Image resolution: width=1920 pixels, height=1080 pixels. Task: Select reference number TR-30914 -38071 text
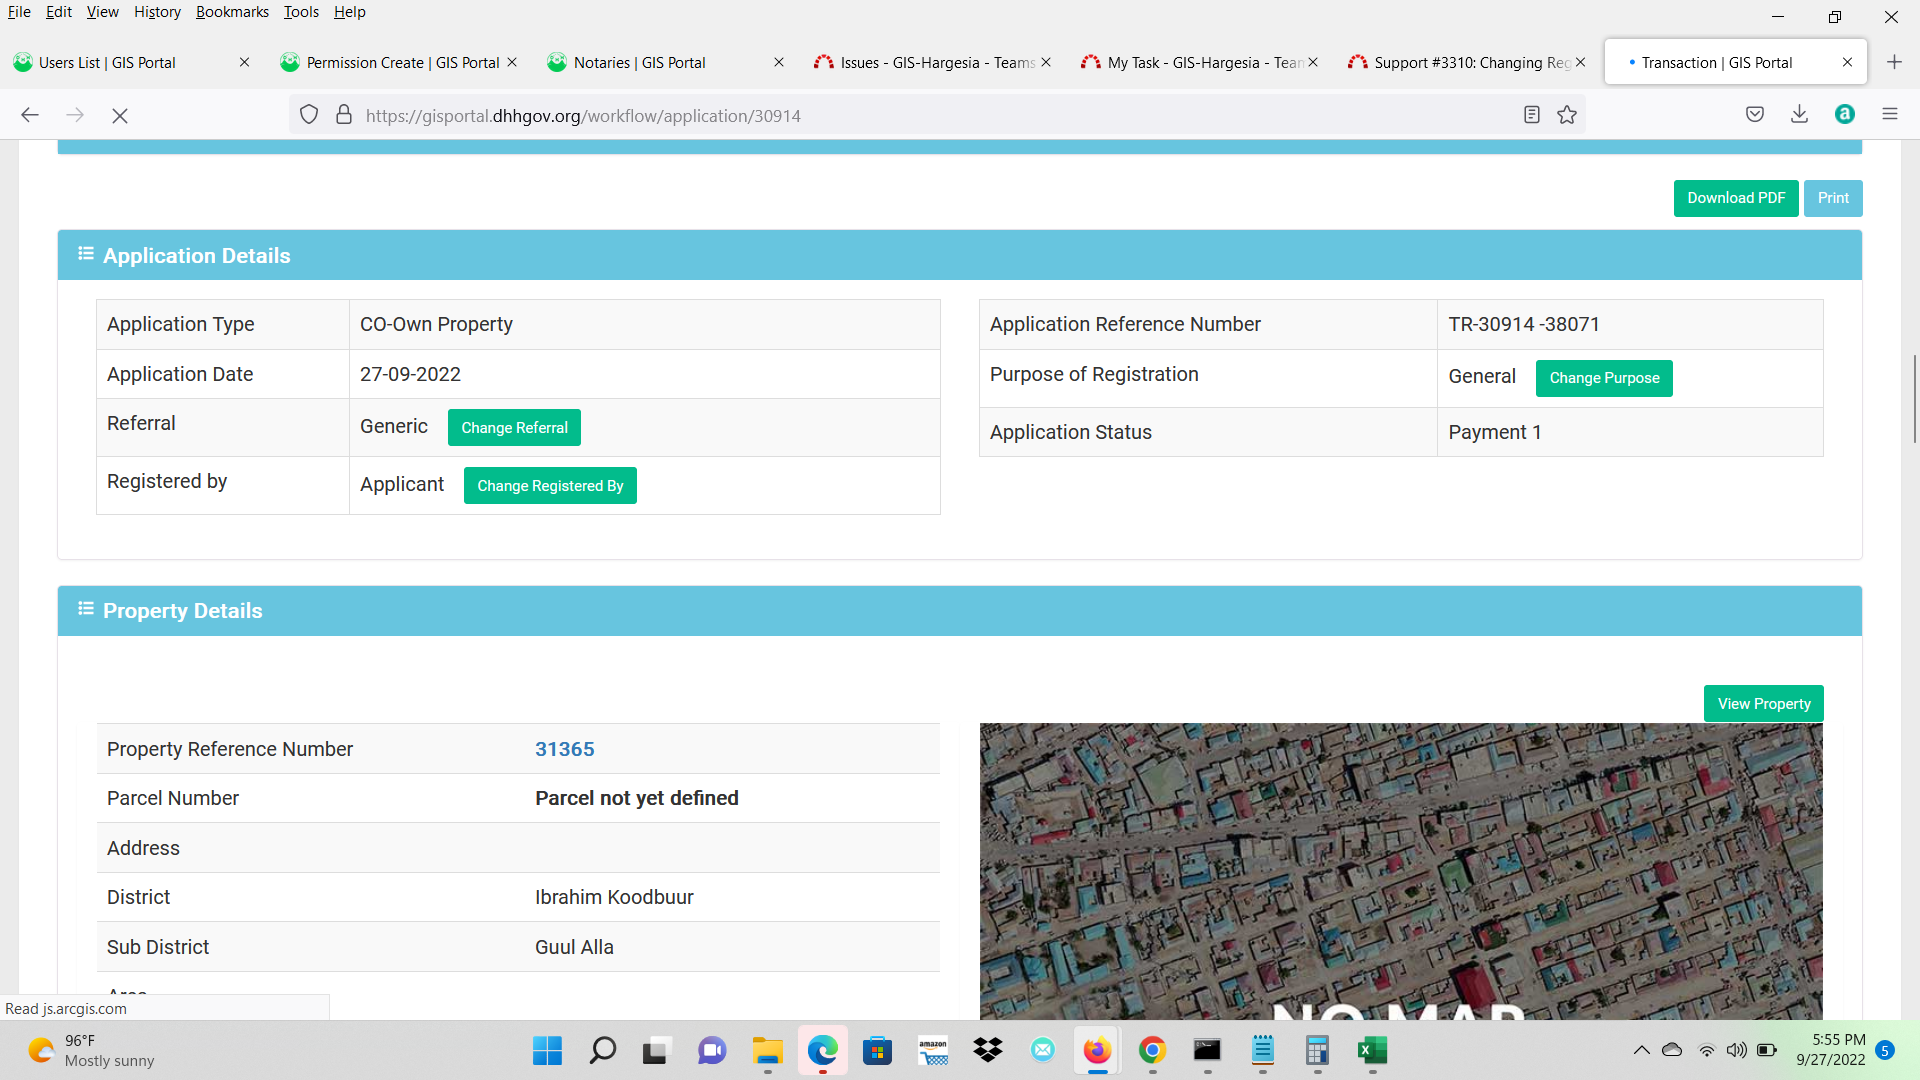click(x=1524, y=324)
